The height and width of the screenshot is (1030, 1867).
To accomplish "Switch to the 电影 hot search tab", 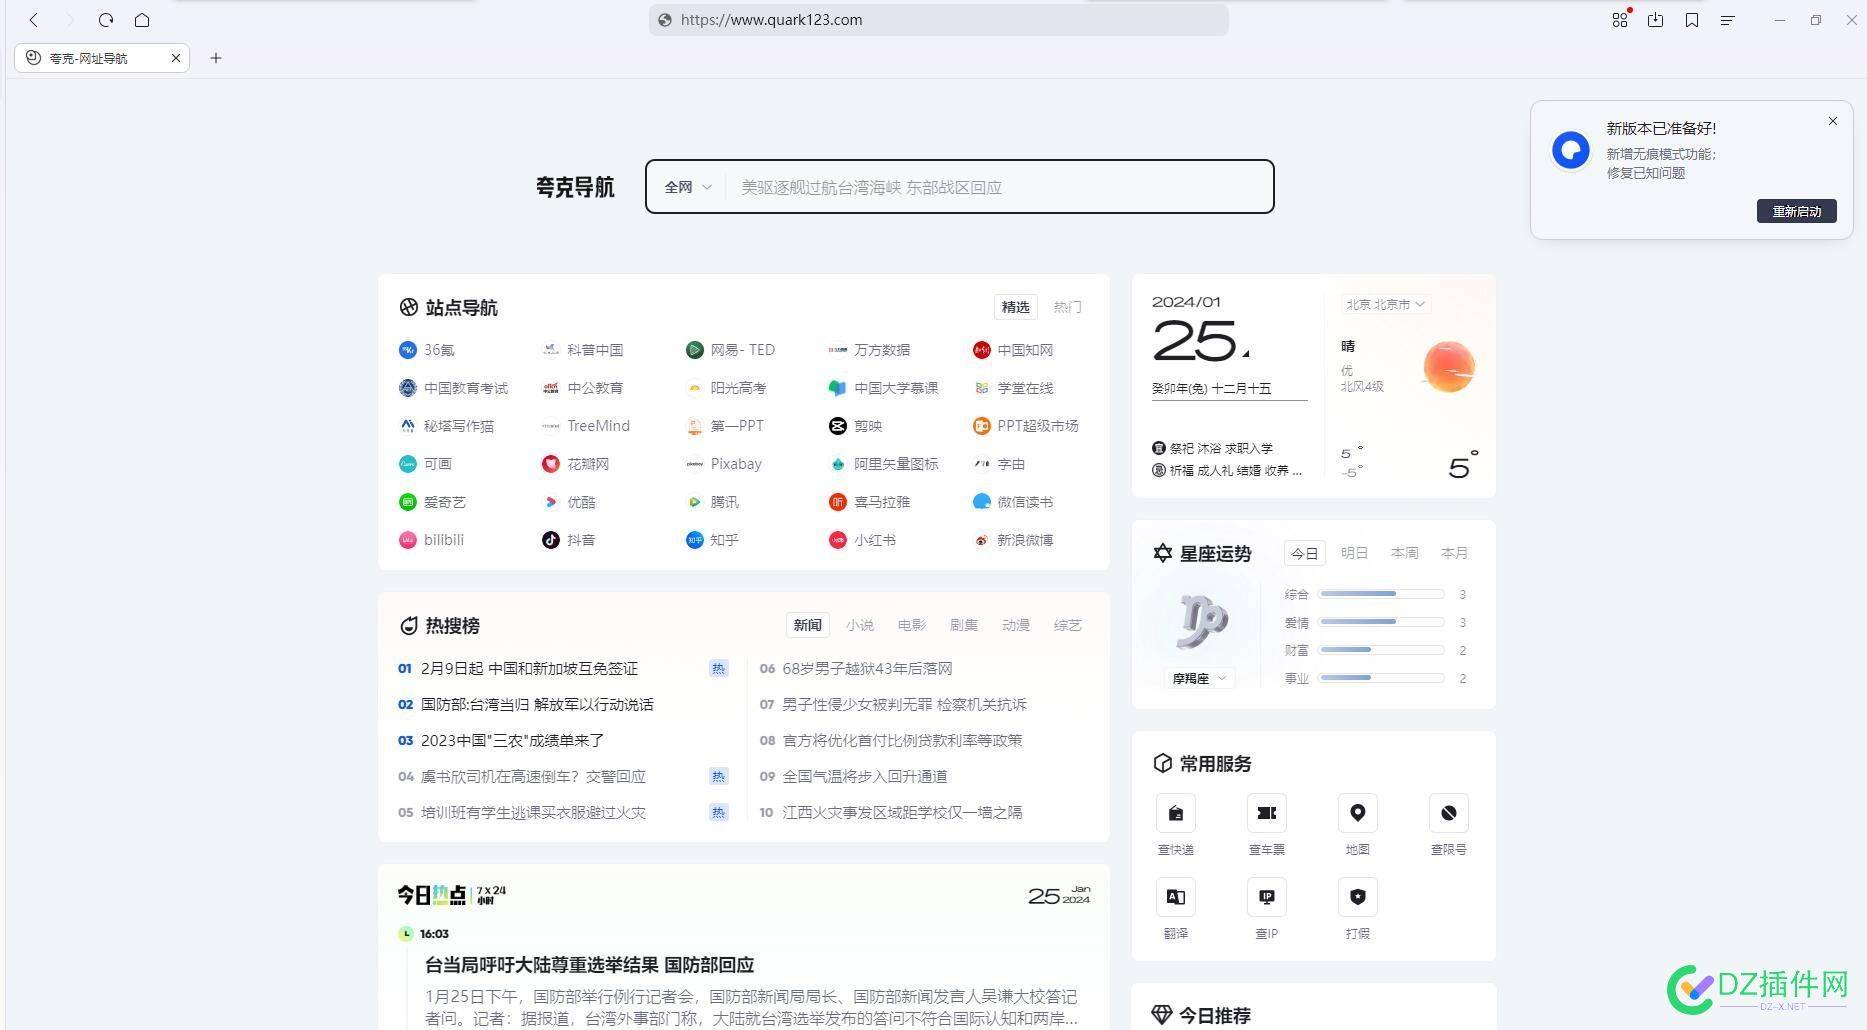I will [x=912, y=625].
